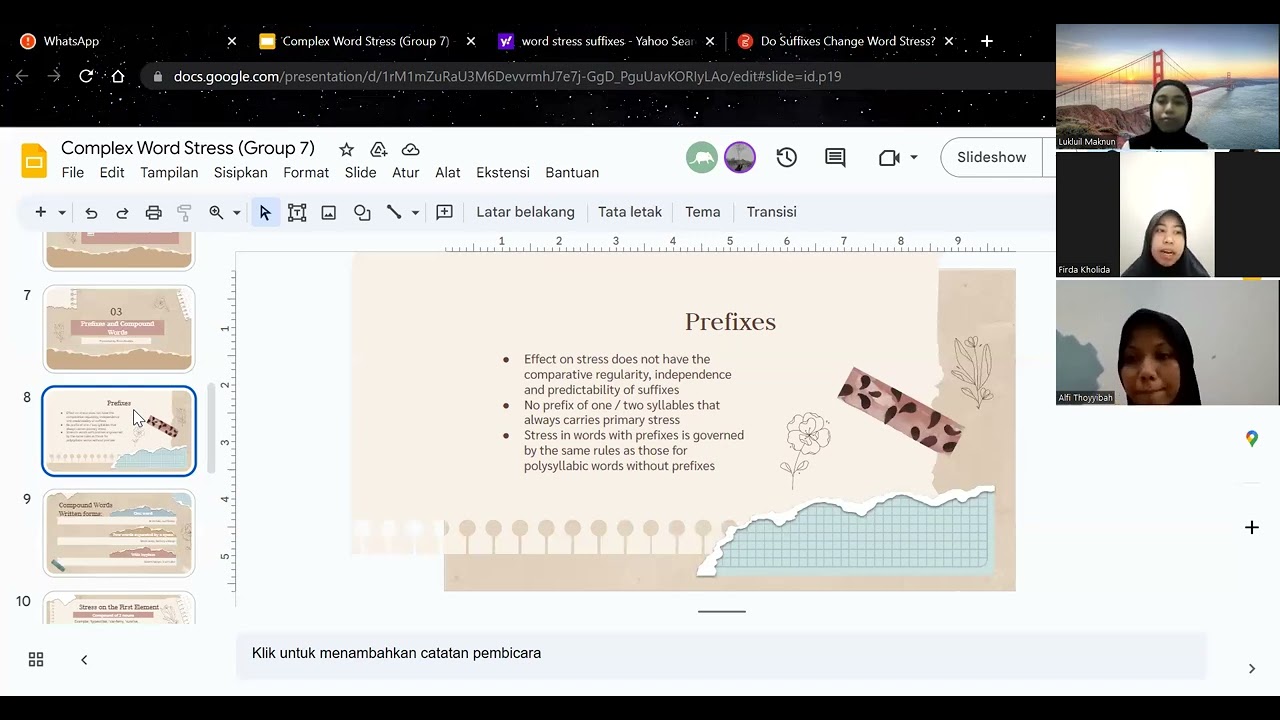Screen dimensions: 1280x720
Task: Open the move-to-folder icon beside the title
Action: pyautogui.click(x=378, y=149)
